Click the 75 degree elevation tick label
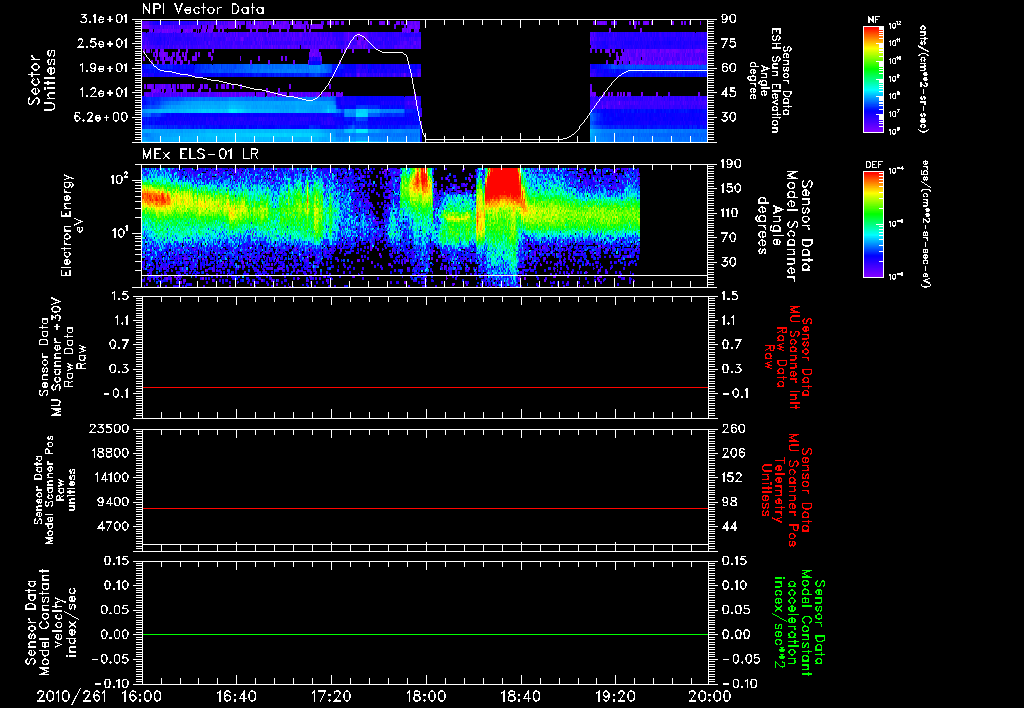Image resolution: width=1024 pixels, height=708 pixels. click(x=728, y=43)
